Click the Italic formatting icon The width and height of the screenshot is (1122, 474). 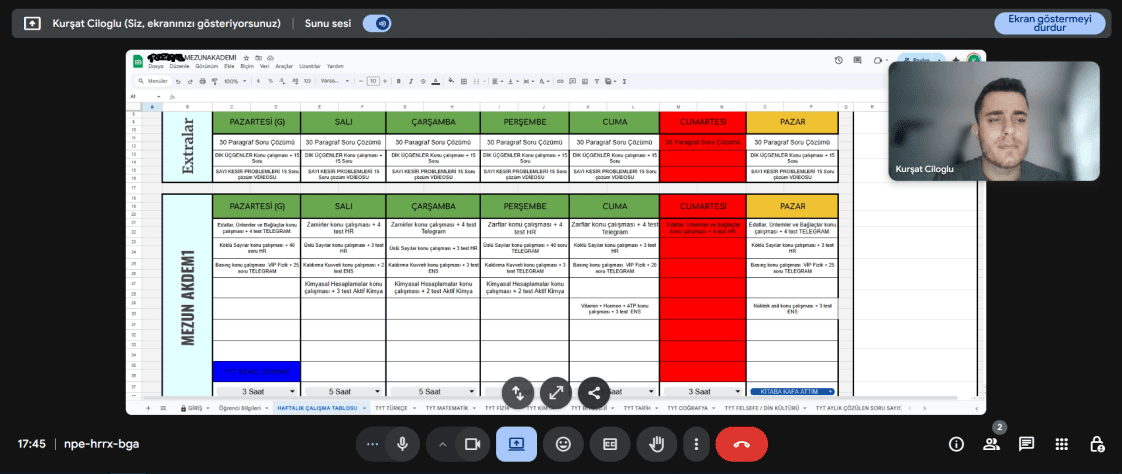coord(411,81)
